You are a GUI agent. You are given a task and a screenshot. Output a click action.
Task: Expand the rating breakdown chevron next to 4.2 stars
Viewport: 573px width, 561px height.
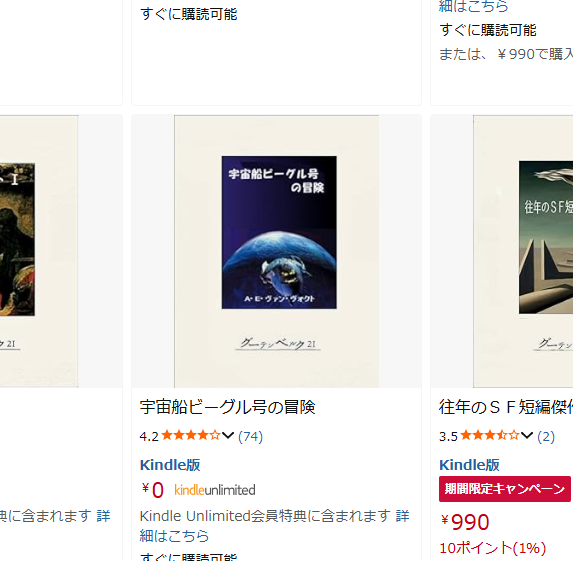pyautogui.click(x=228, y=436)
